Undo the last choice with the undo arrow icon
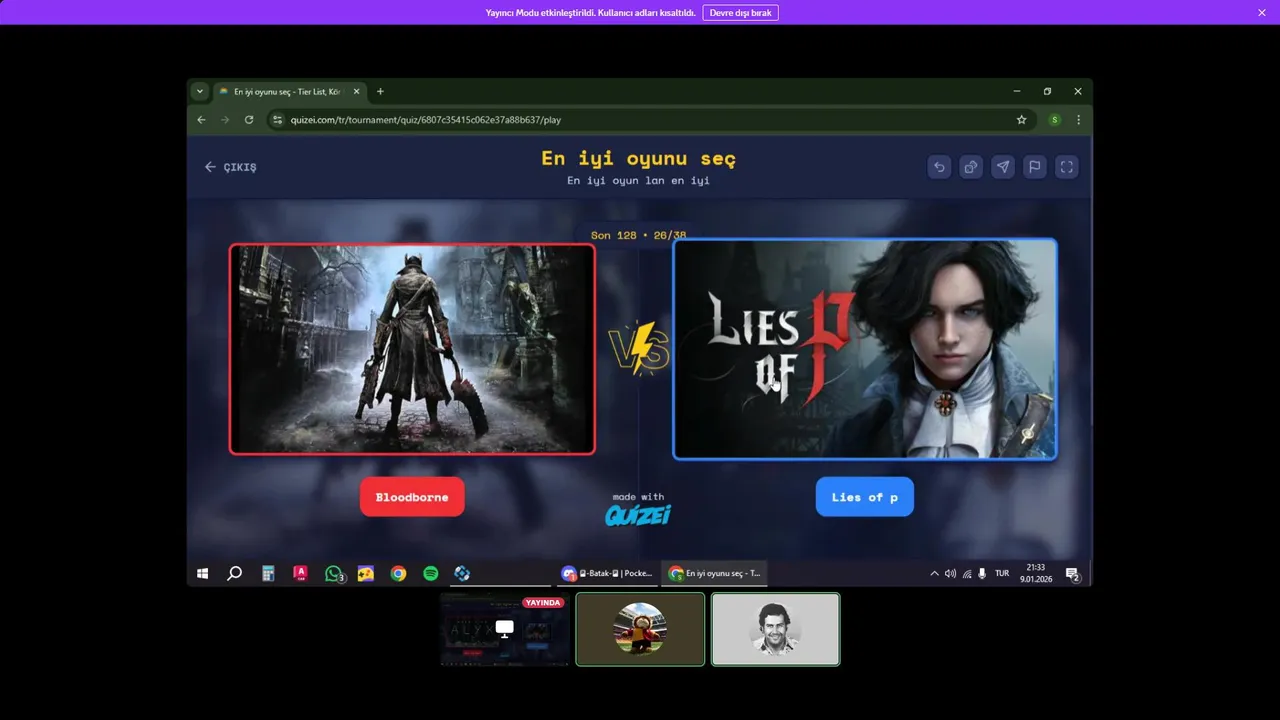 (x=939, y=167)
